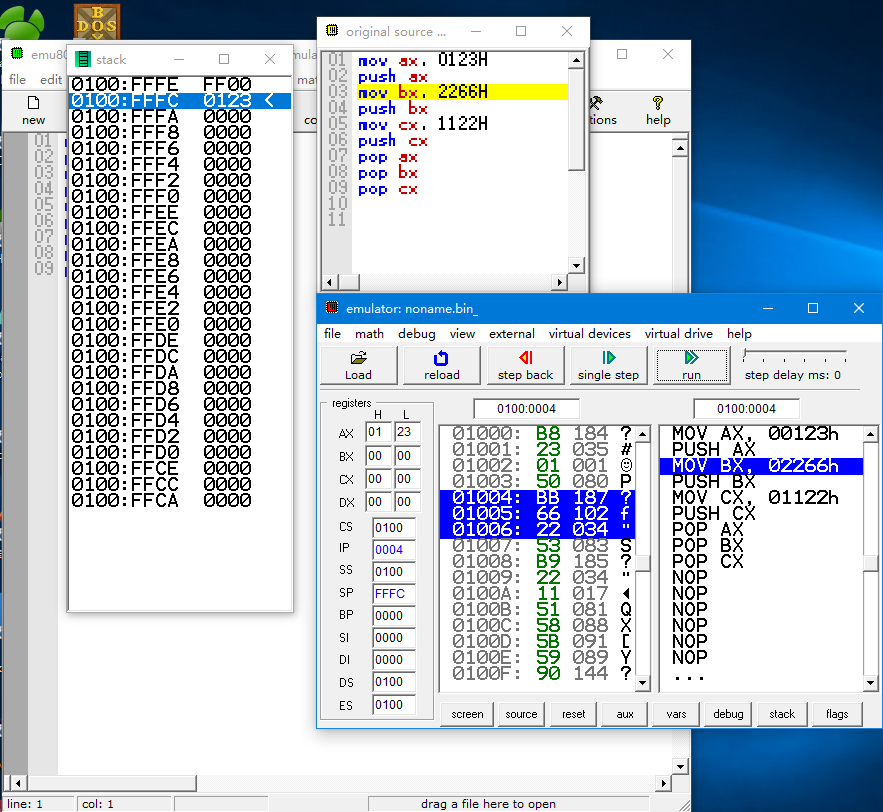883x812 pixels.
Task: Show the aux panel
Action: 624,714
